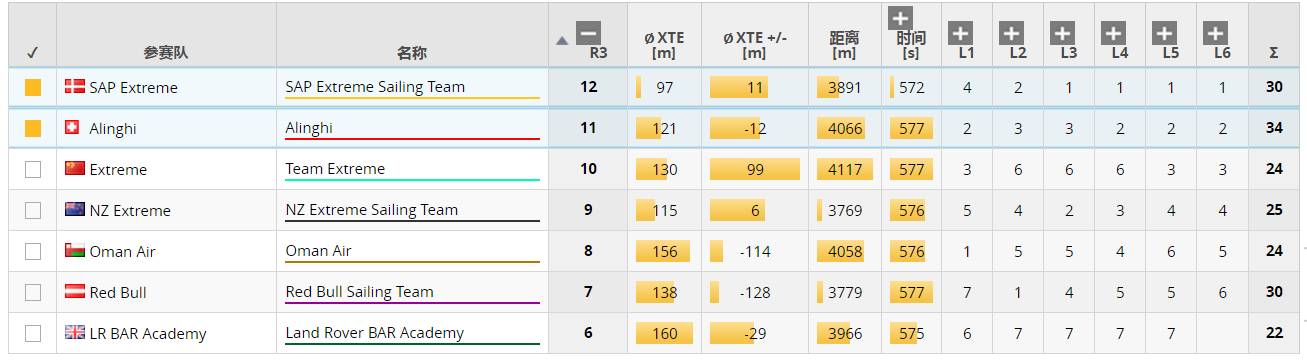1307x364 pixels.
Task: Expand the L3 leg plus icon
Action: coord(1062,33)
